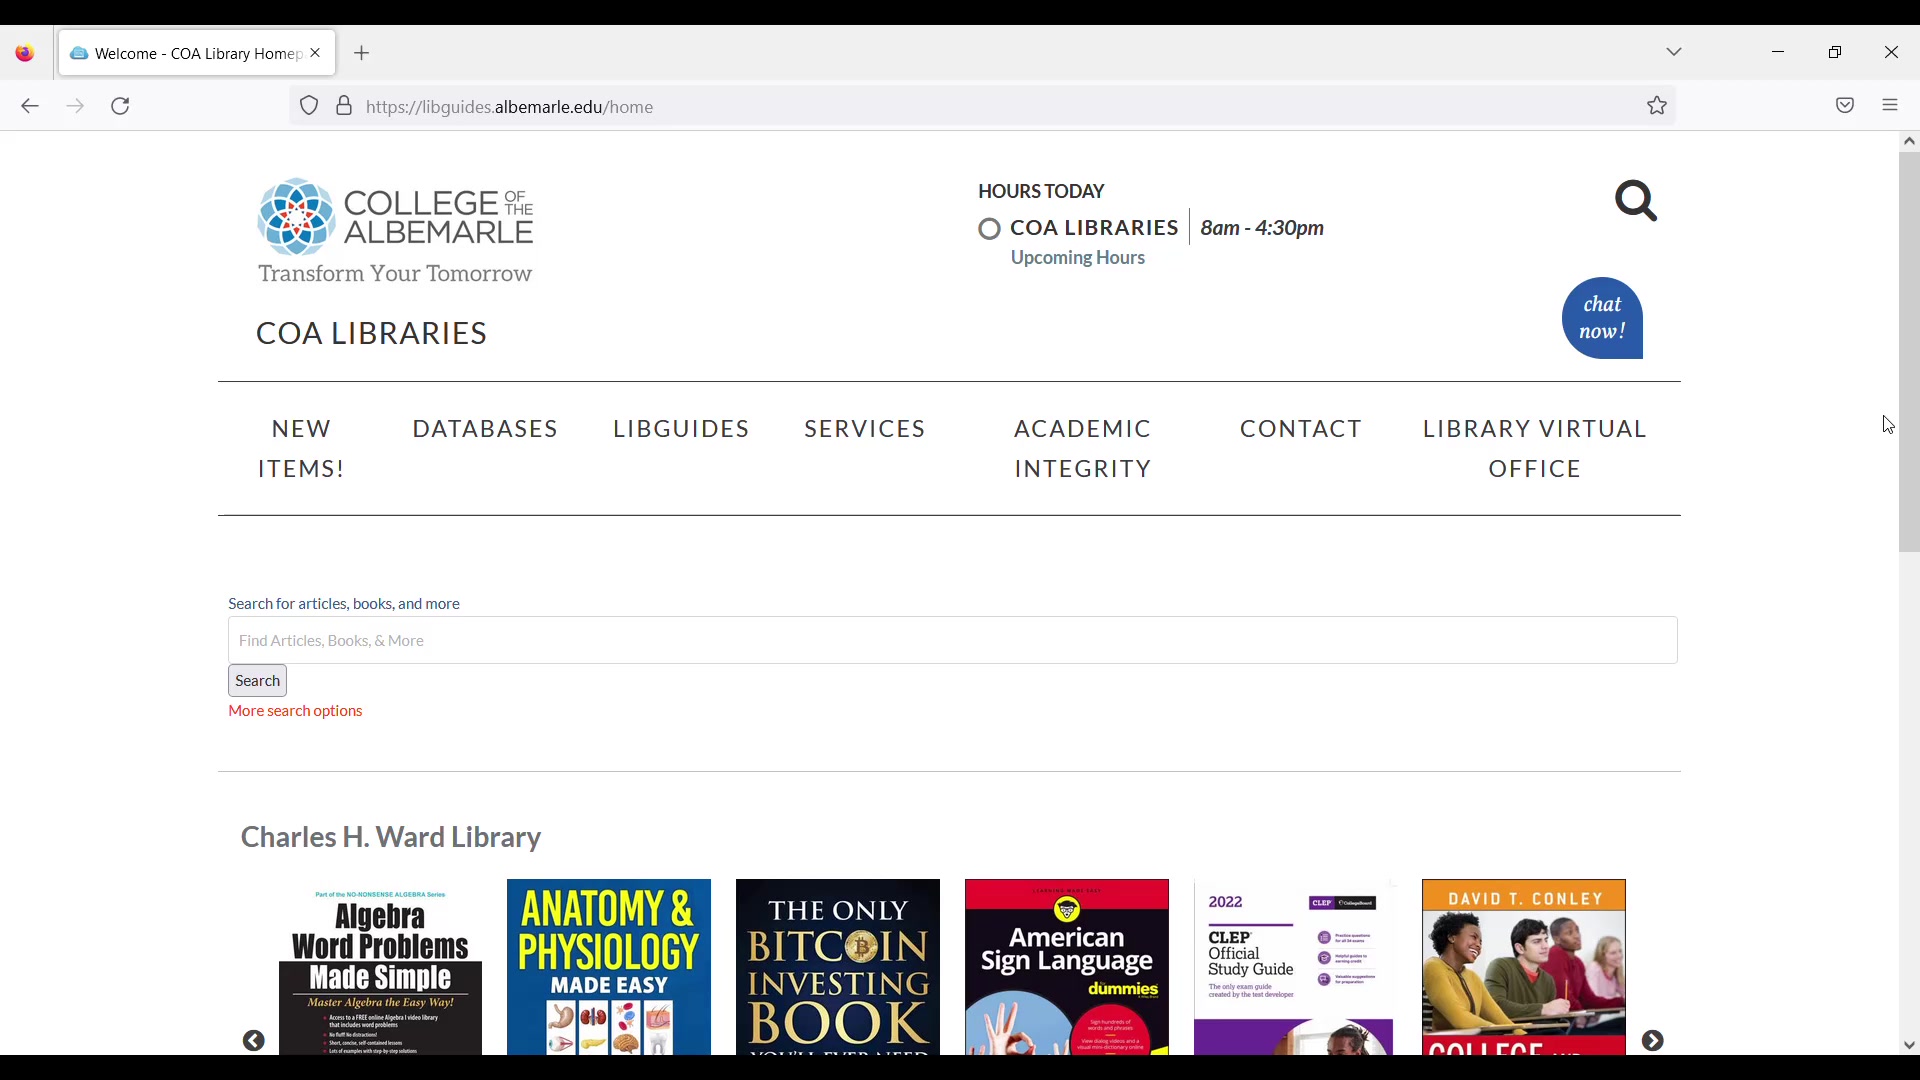
Task: Go back one page
Action: pyautogui.click(x=30, y=107)
